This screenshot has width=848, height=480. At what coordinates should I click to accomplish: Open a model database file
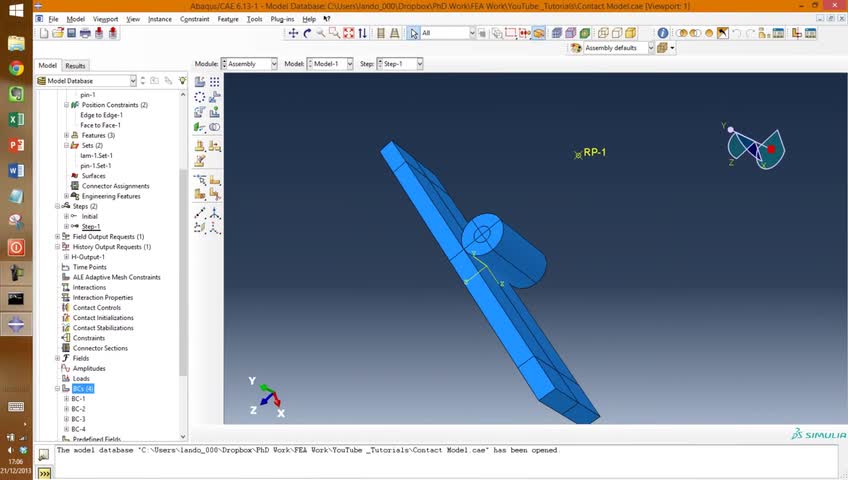tap(58, 33)
